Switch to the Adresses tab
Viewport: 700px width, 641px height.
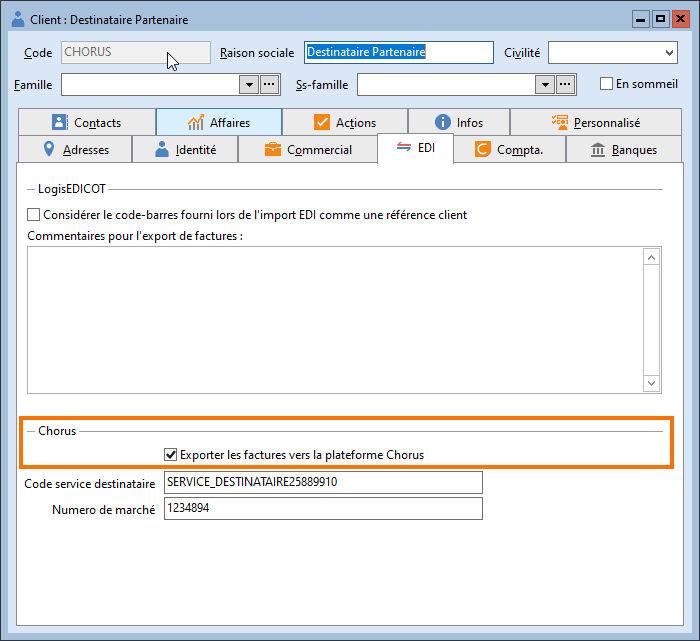75,149
